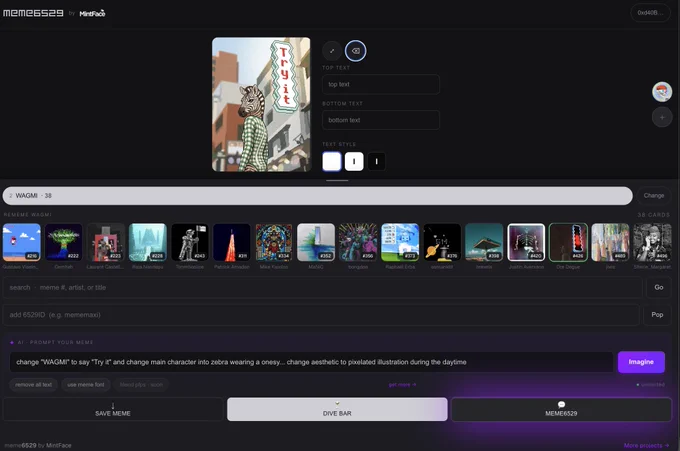Image resolution: width=680 pixels, height=451 pixels.
Task: Click the SAVE MEME button
Action: point(113,409)
